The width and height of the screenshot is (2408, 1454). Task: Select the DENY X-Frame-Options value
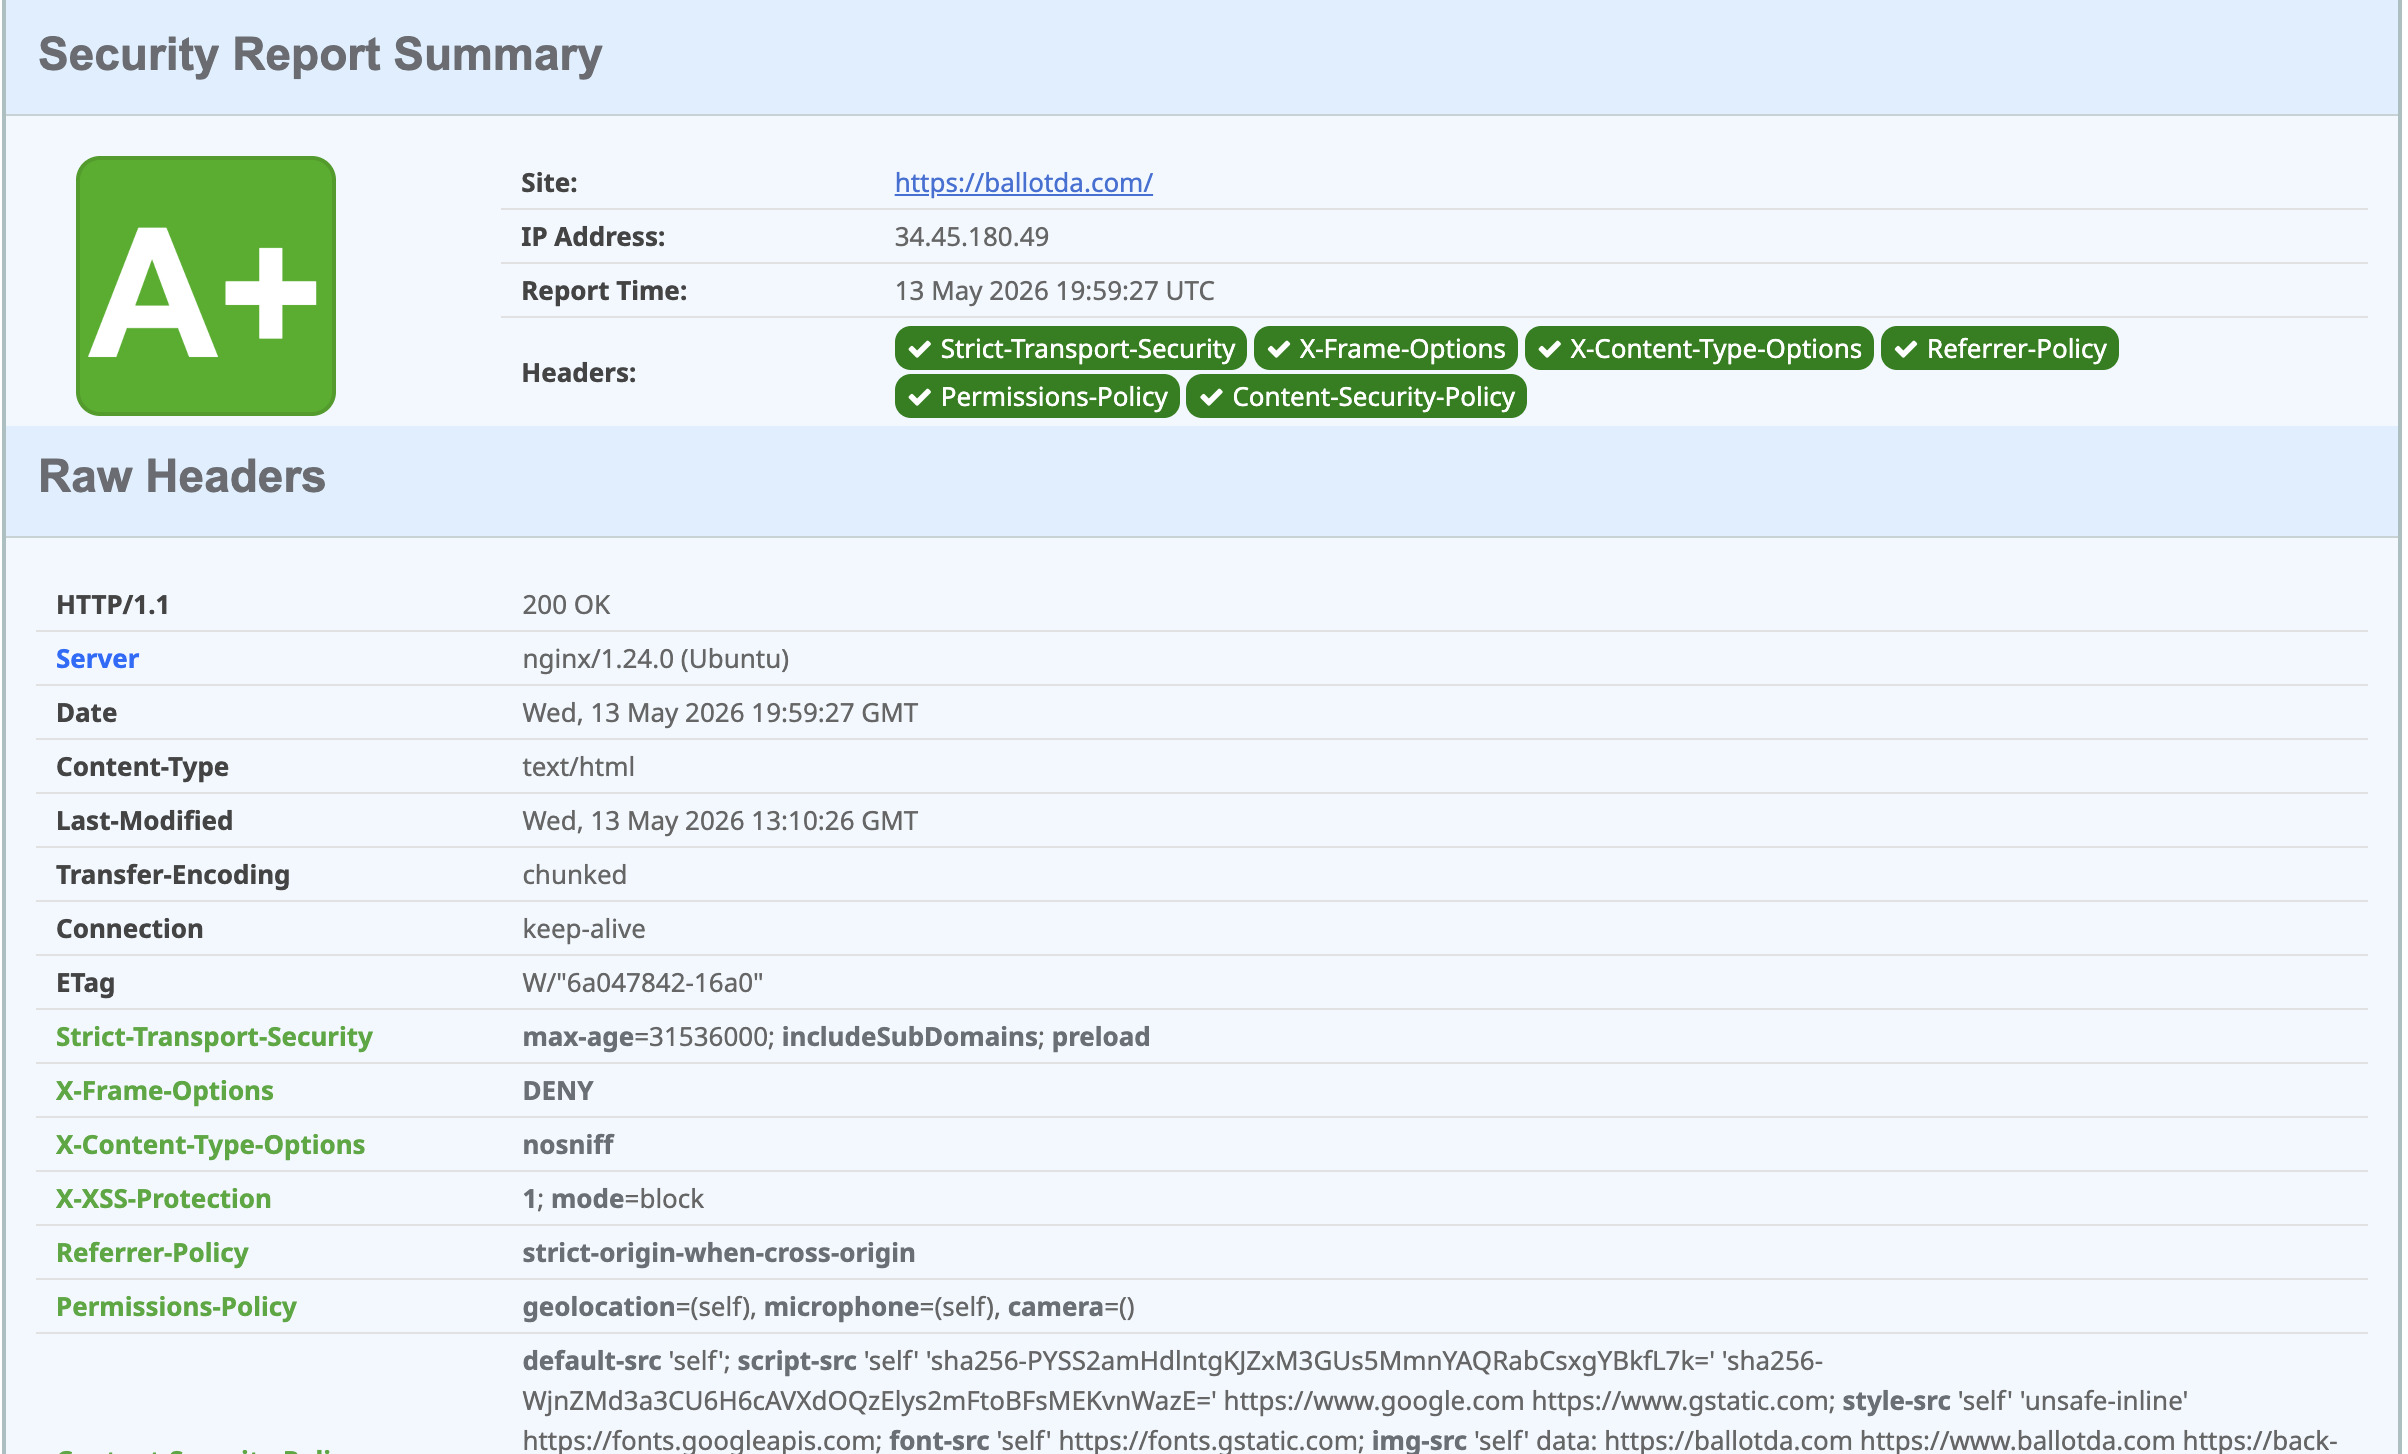(x=558, y=1091)
